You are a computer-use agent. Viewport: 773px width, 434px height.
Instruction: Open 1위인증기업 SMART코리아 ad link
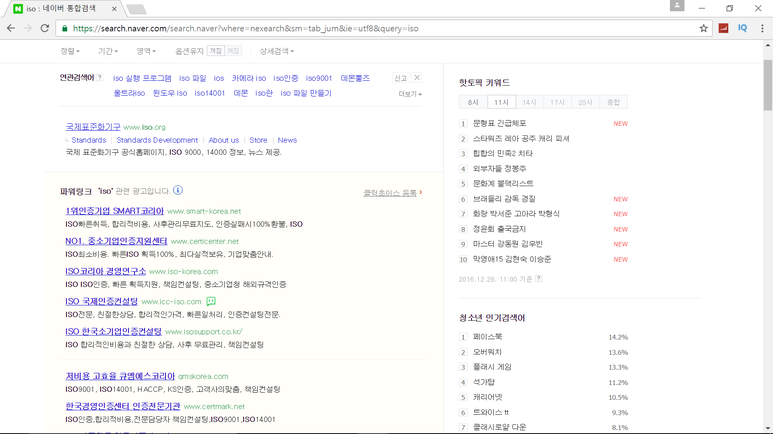point(114,211)
